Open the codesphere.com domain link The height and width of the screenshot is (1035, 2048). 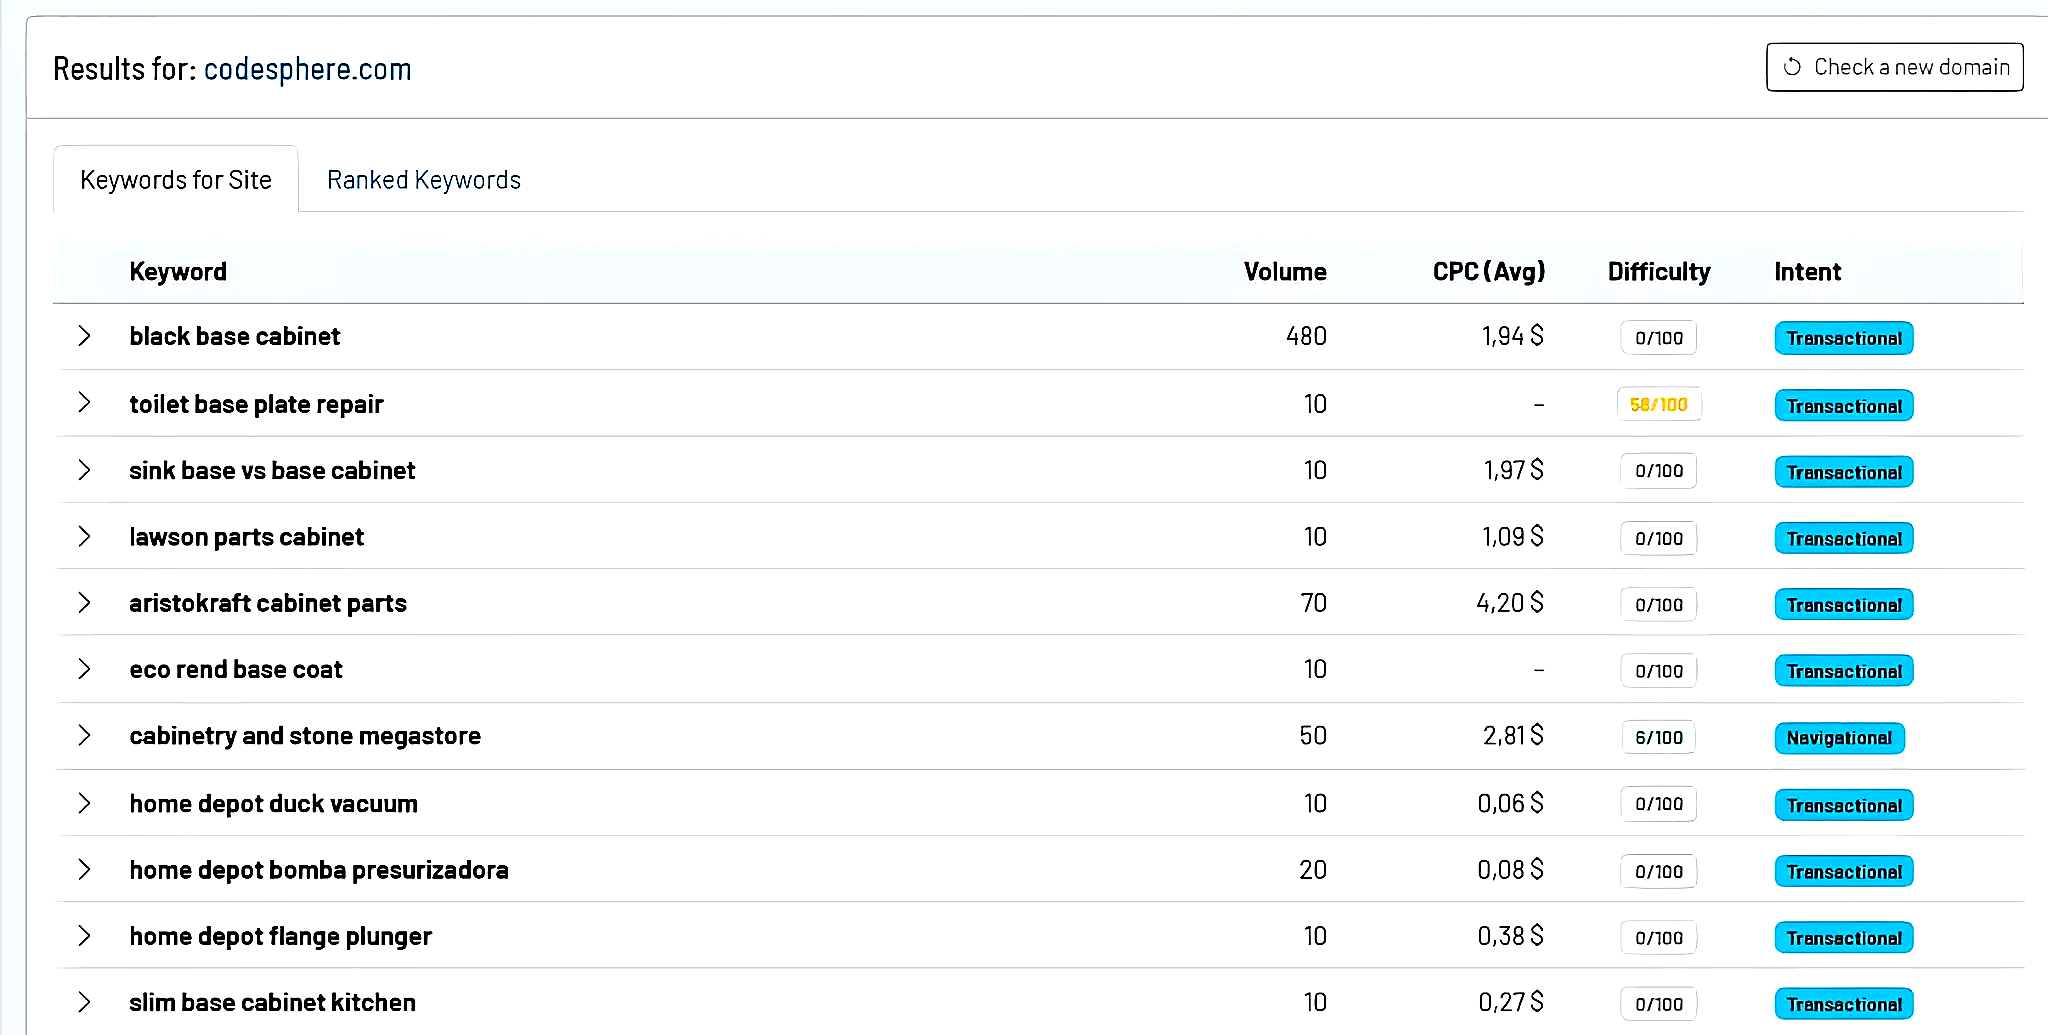click(x=307, y=69)
